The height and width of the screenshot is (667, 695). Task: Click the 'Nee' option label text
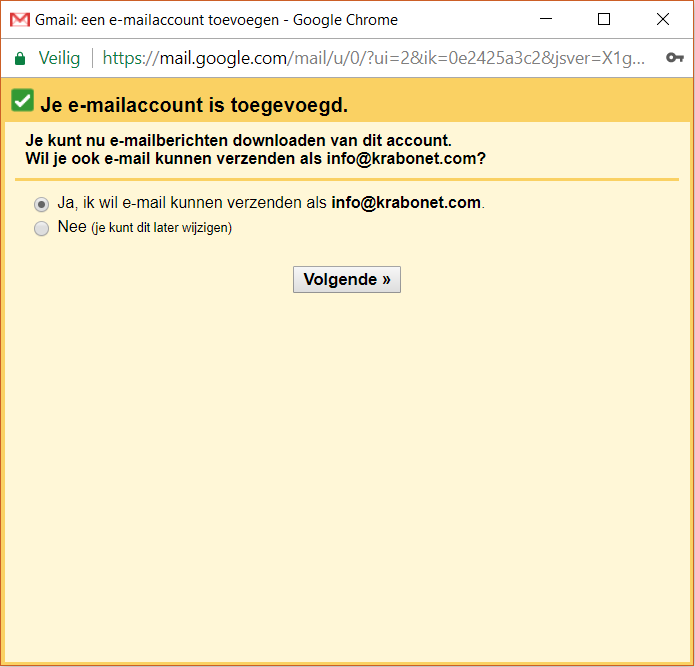(72, 227)
